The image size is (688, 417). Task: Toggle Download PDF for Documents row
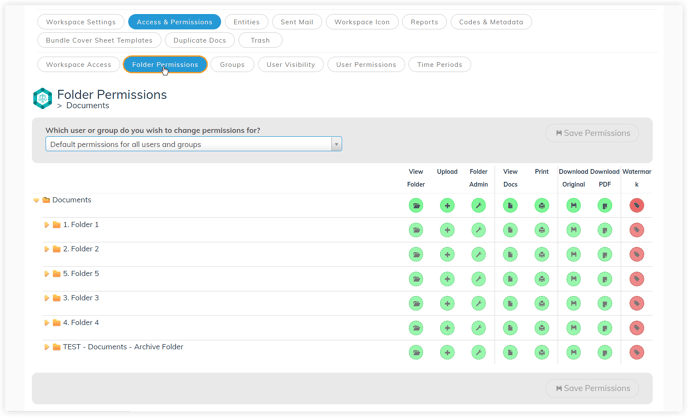[x=605, y=205]
